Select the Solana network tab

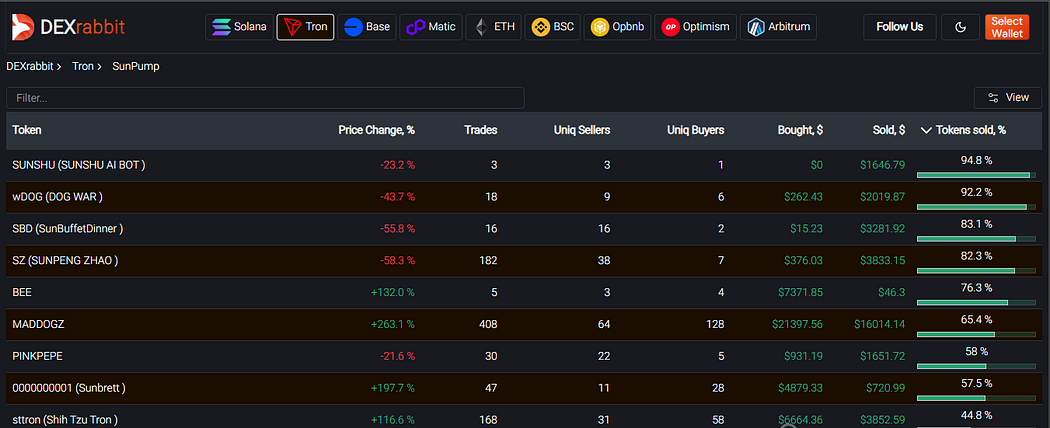(x=239, y=27)
